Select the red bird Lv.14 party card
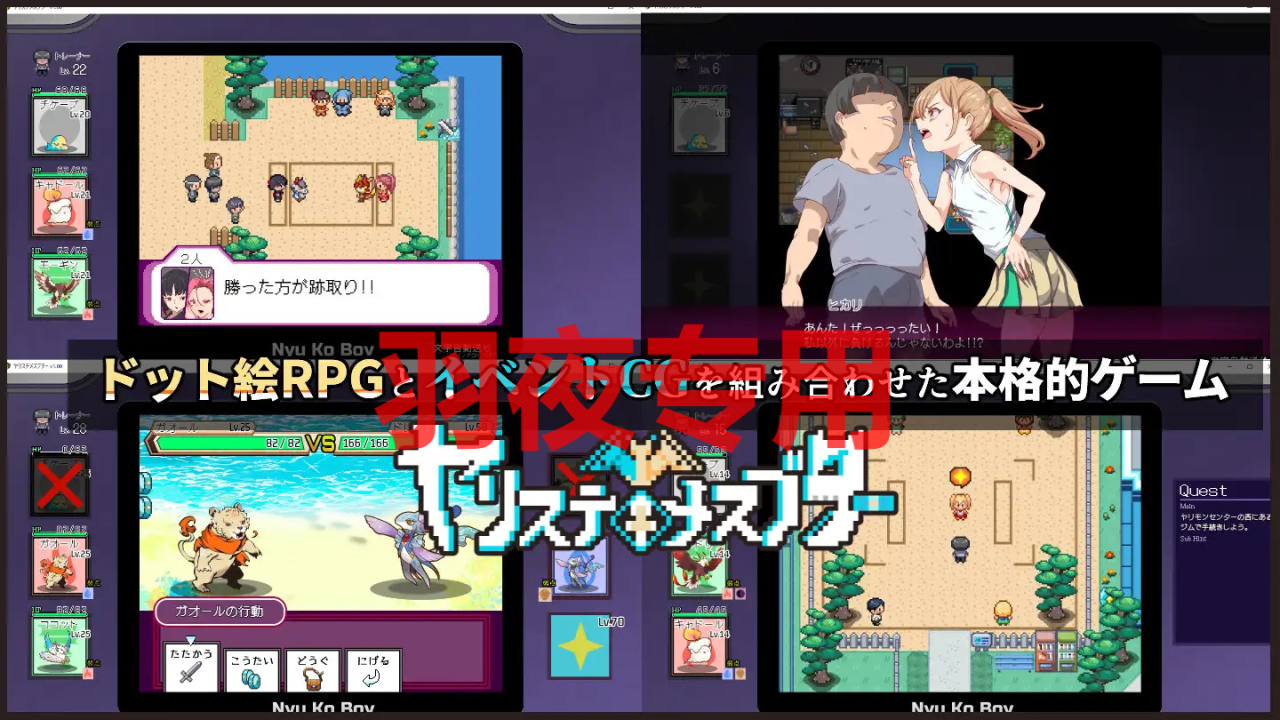 700,565
